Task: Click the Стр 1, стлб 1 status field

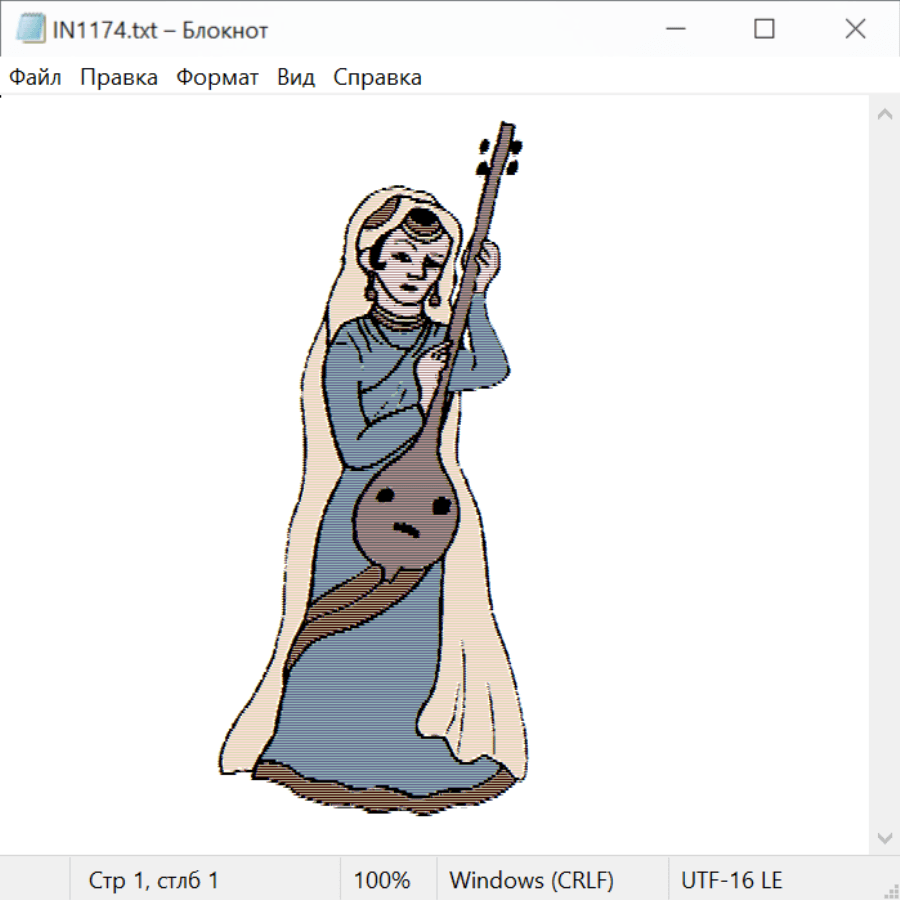Action: coord(153,881)
